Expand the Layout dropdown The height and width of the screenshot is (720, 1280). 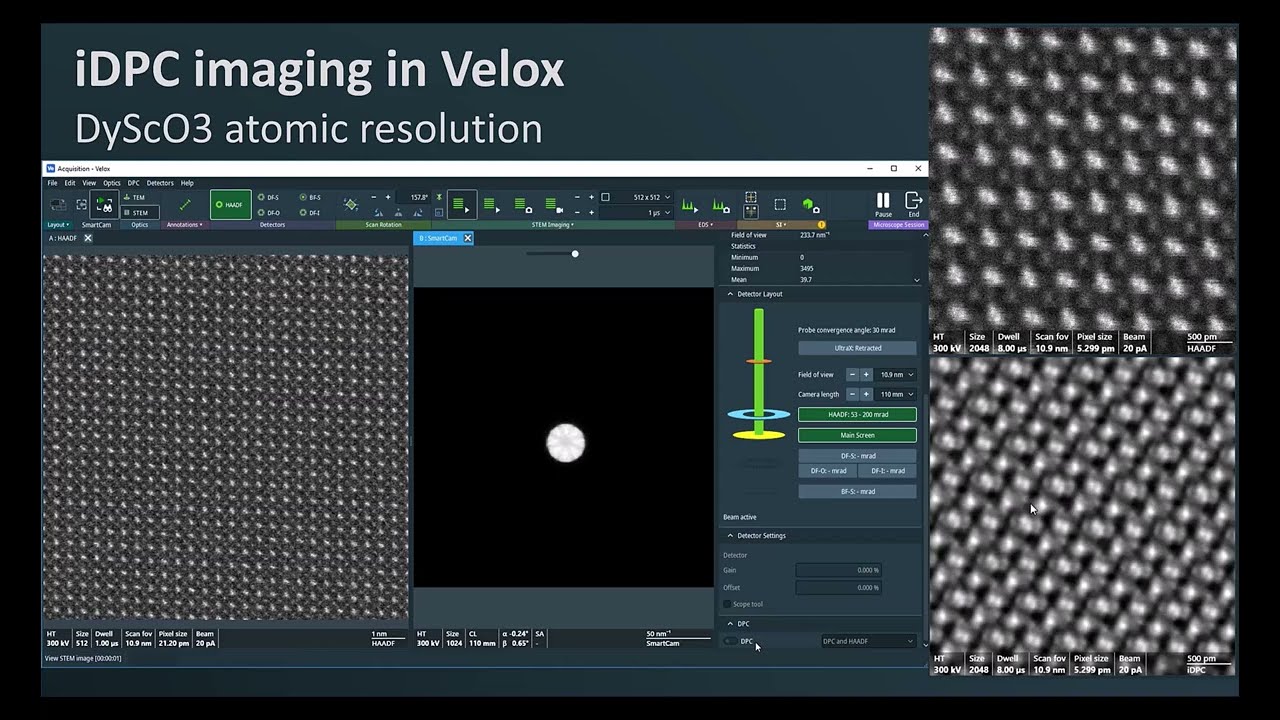57,225
